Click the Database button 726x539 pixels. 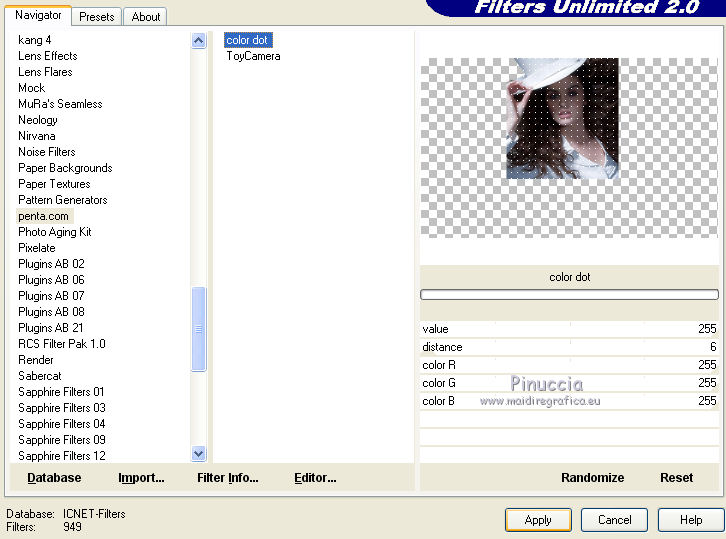54,477
